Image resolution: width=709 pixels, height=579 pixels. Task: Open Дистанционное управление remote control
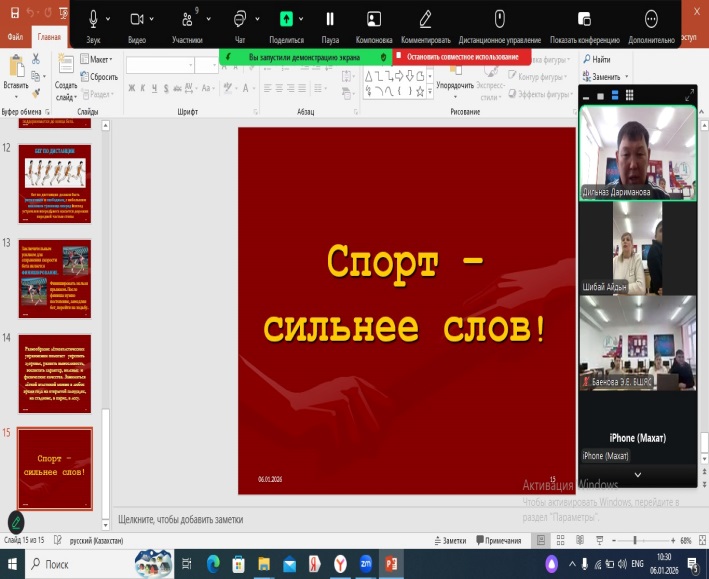(x=500, y=20)
